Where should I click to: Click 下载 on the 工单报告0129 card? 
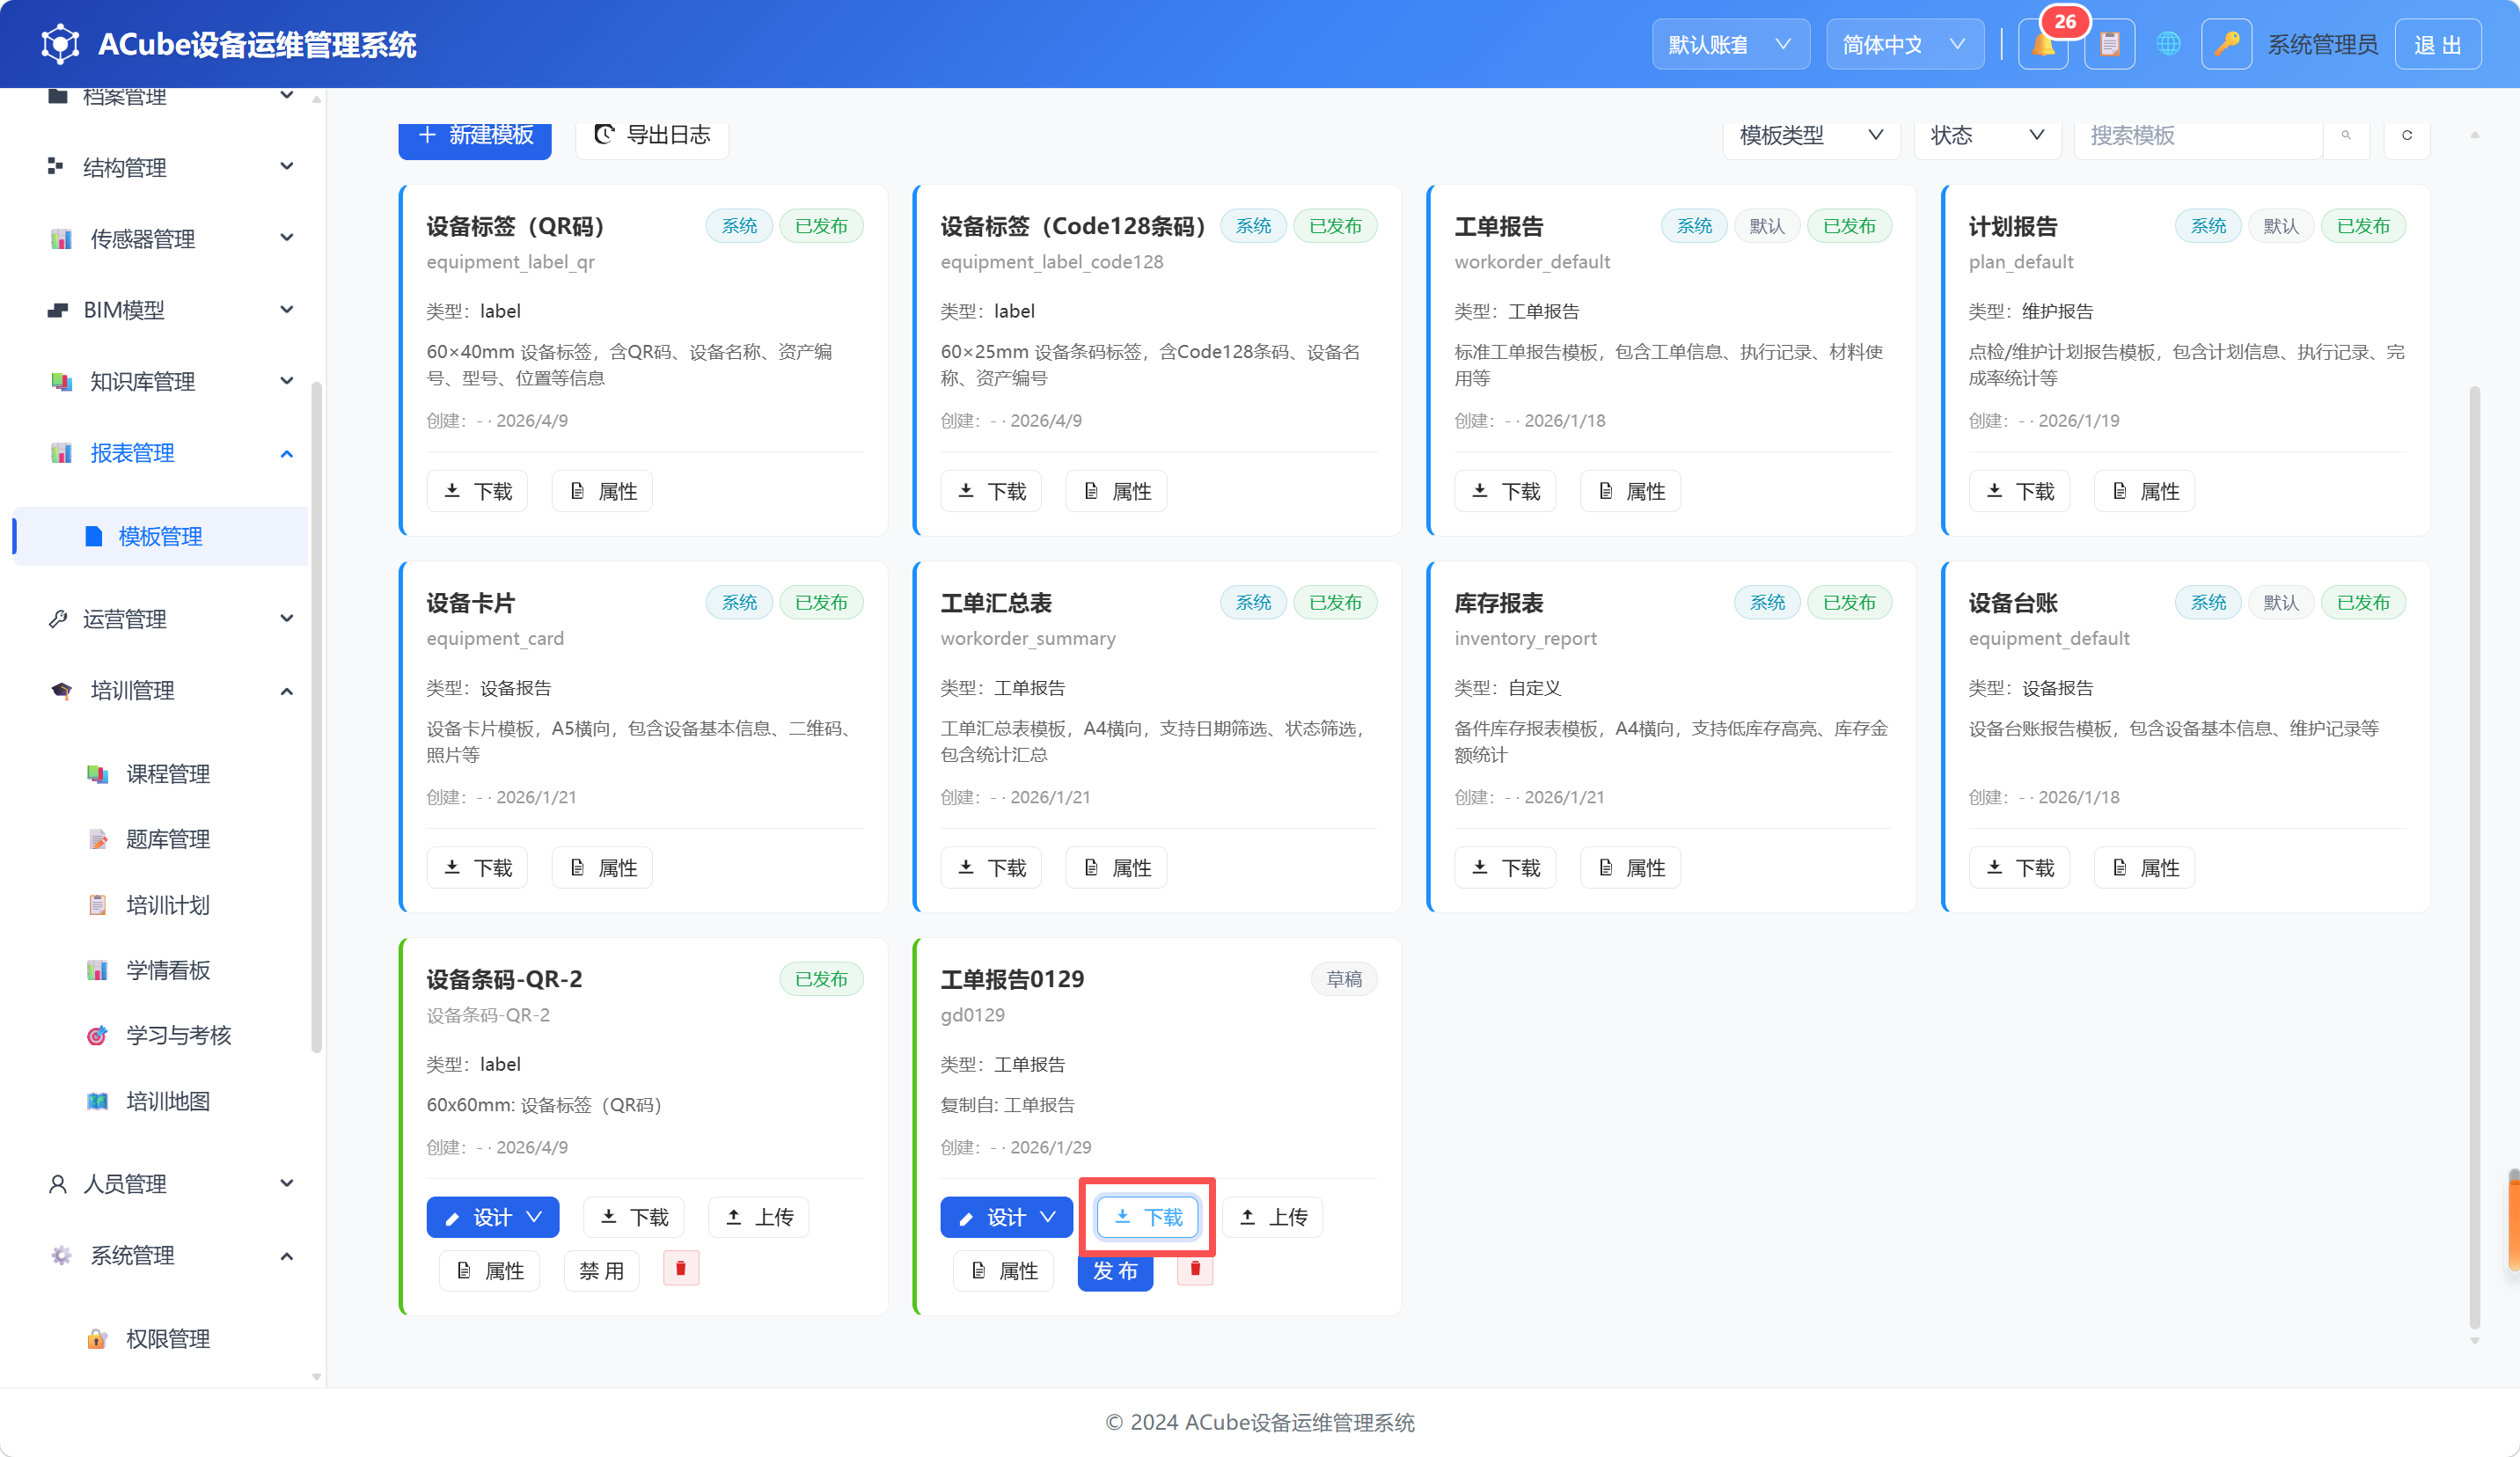click(1148, 1216)
